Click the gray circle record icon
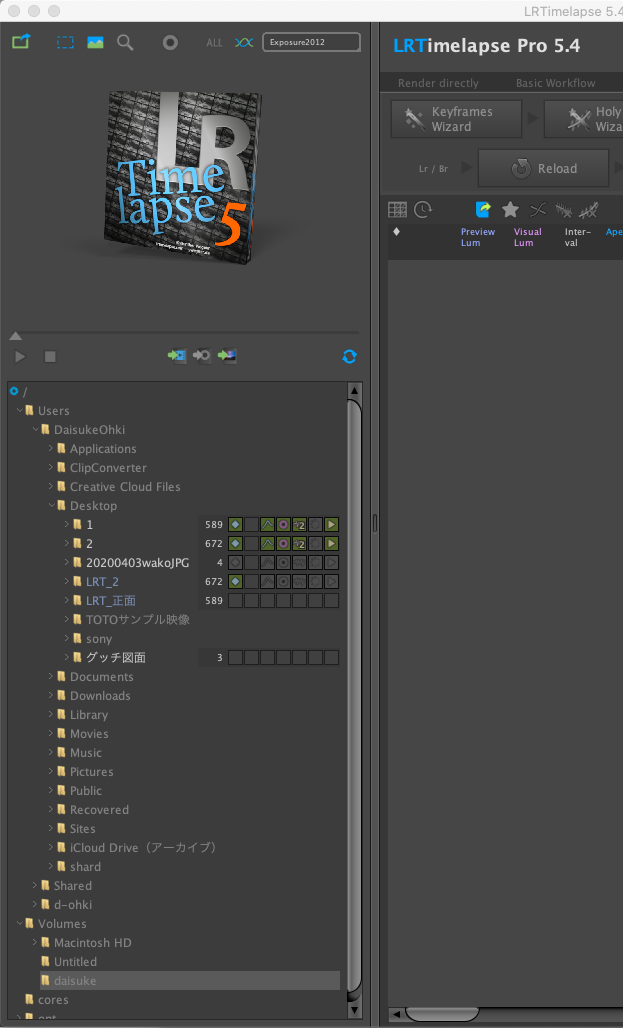The width and height of the screenshot is (623, 1028). [170, 43]
